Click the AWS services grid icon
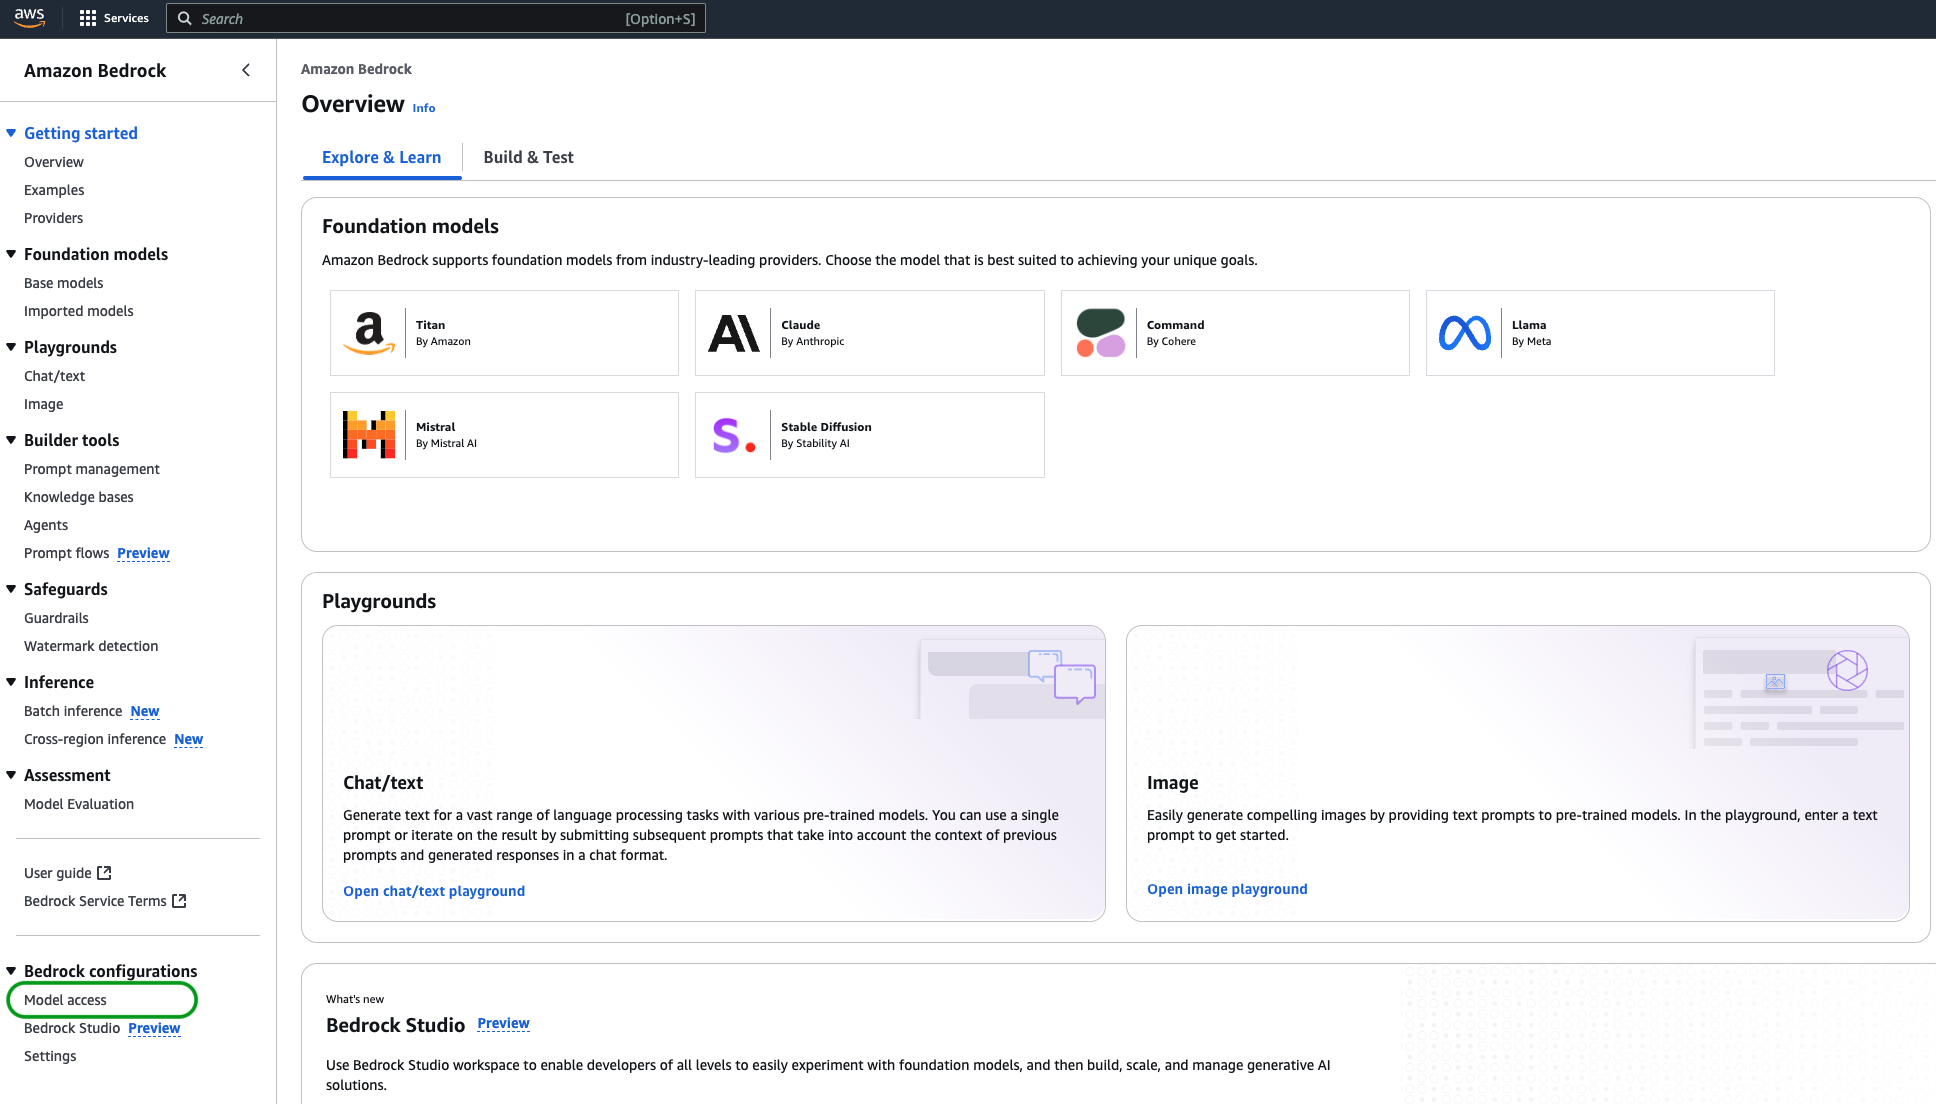 [x=85, y=19]
